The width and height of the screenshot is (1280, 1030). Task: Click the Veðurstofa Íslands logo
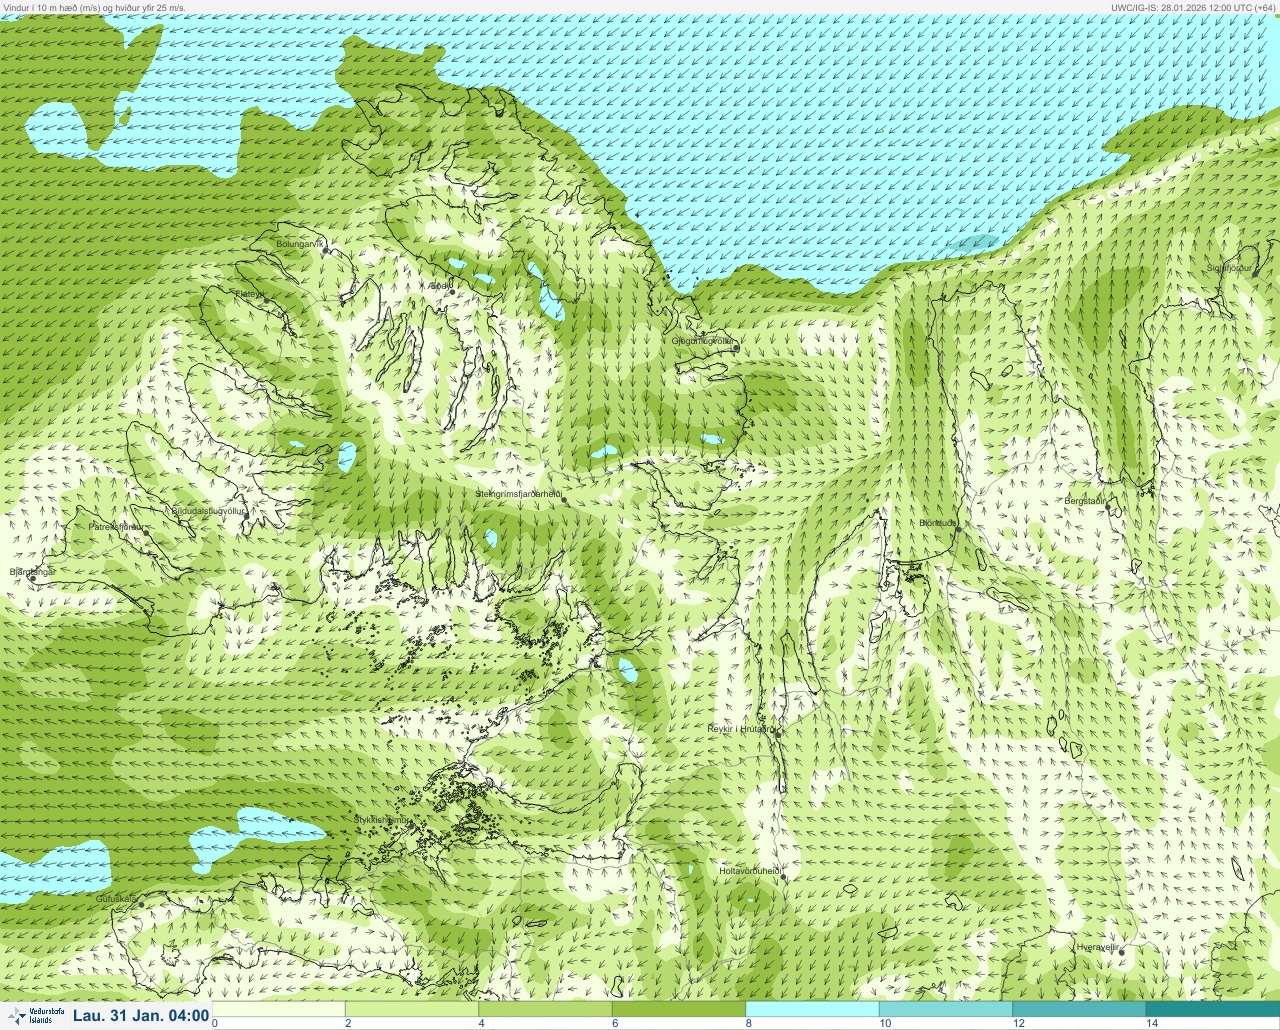coord(35,1016)
